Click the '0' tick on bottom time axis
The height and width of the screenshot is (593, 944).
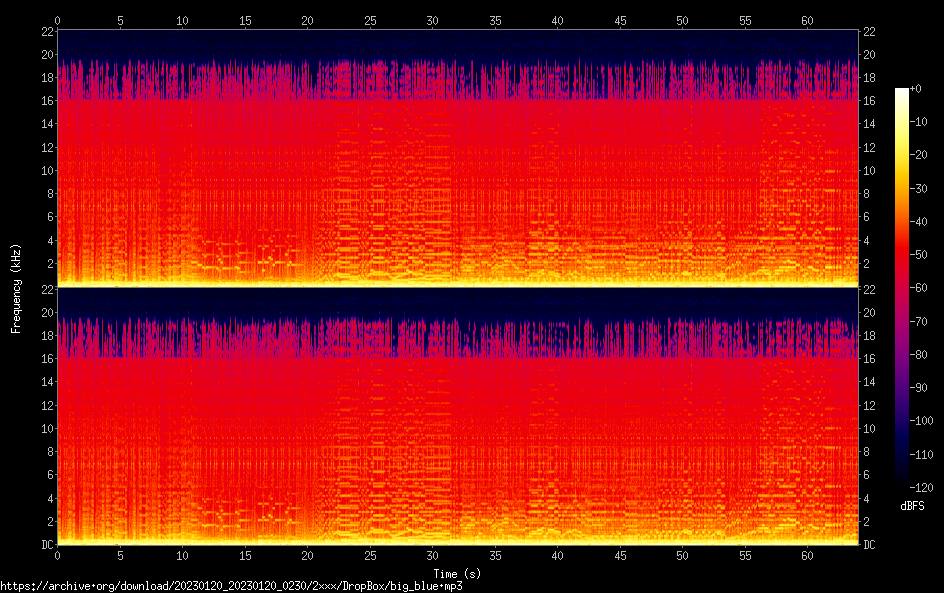pos(58,555)
